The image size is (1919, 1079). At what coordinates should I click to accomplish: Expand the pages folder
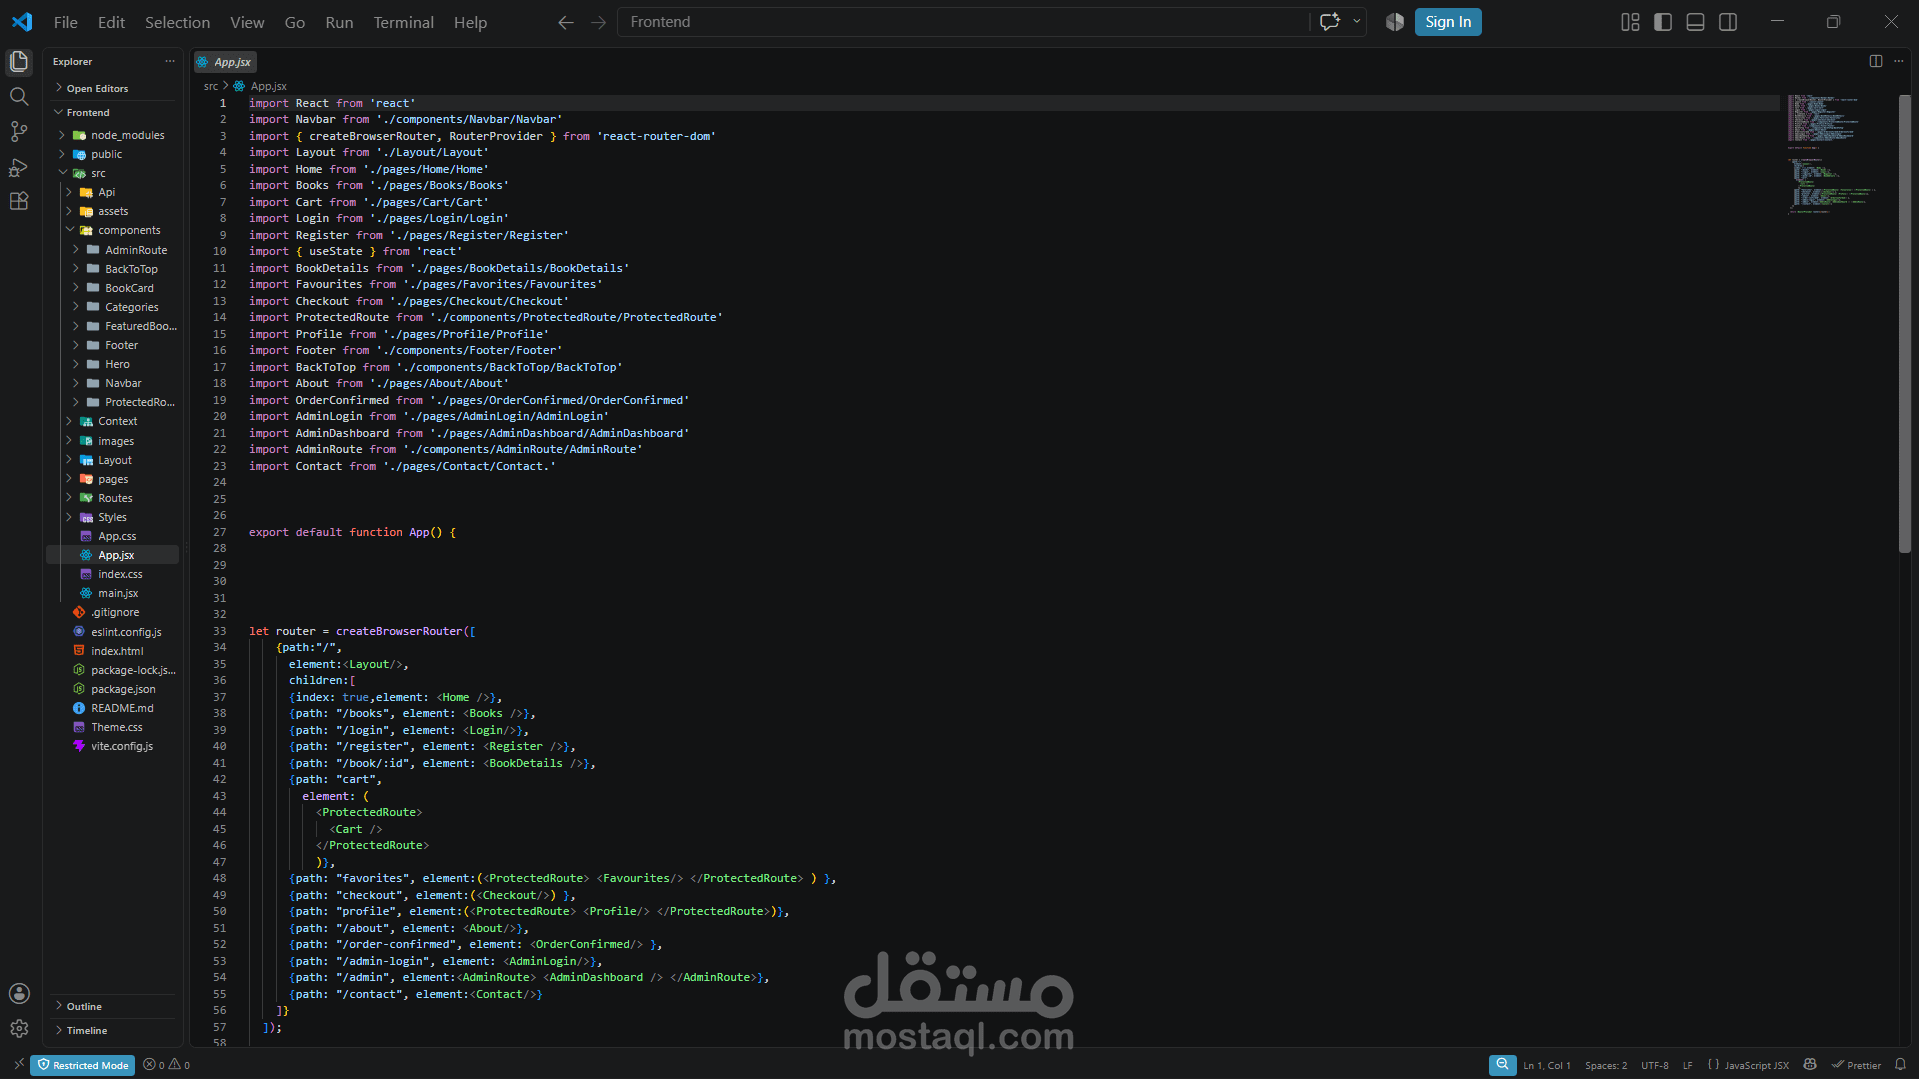point(114,479)
